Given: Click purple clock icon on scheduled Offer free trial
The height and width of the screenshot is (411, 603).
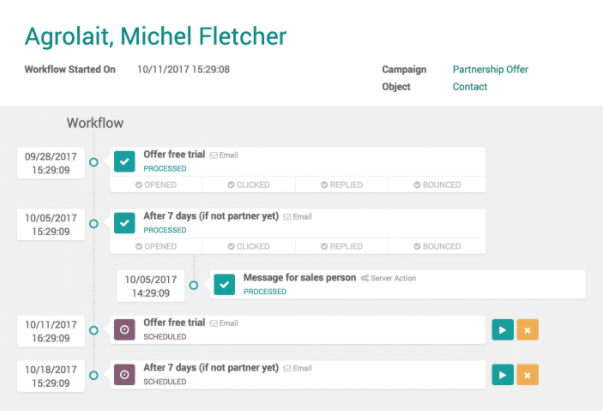Looking at the screenshot, I should (x=125, y=330).
